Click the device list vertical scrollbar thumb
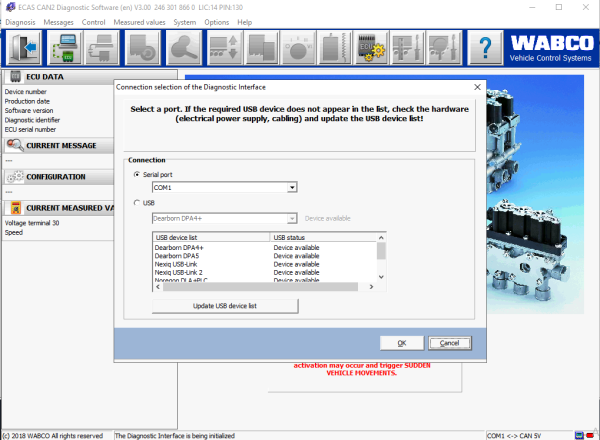This screenshot has height=440, width=600. click(381, 251)
